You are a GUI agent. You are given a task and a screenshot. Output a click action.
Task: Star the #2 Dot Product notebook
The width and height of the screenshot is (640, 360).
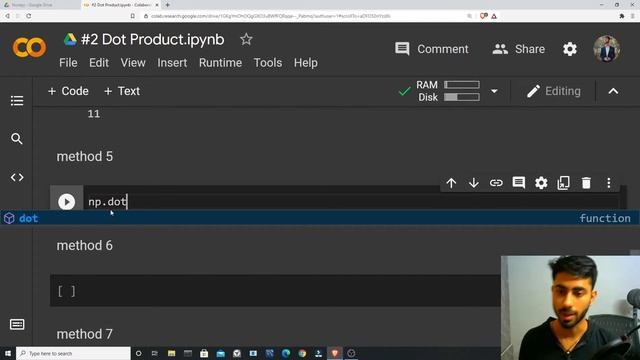tap(246, 40)
